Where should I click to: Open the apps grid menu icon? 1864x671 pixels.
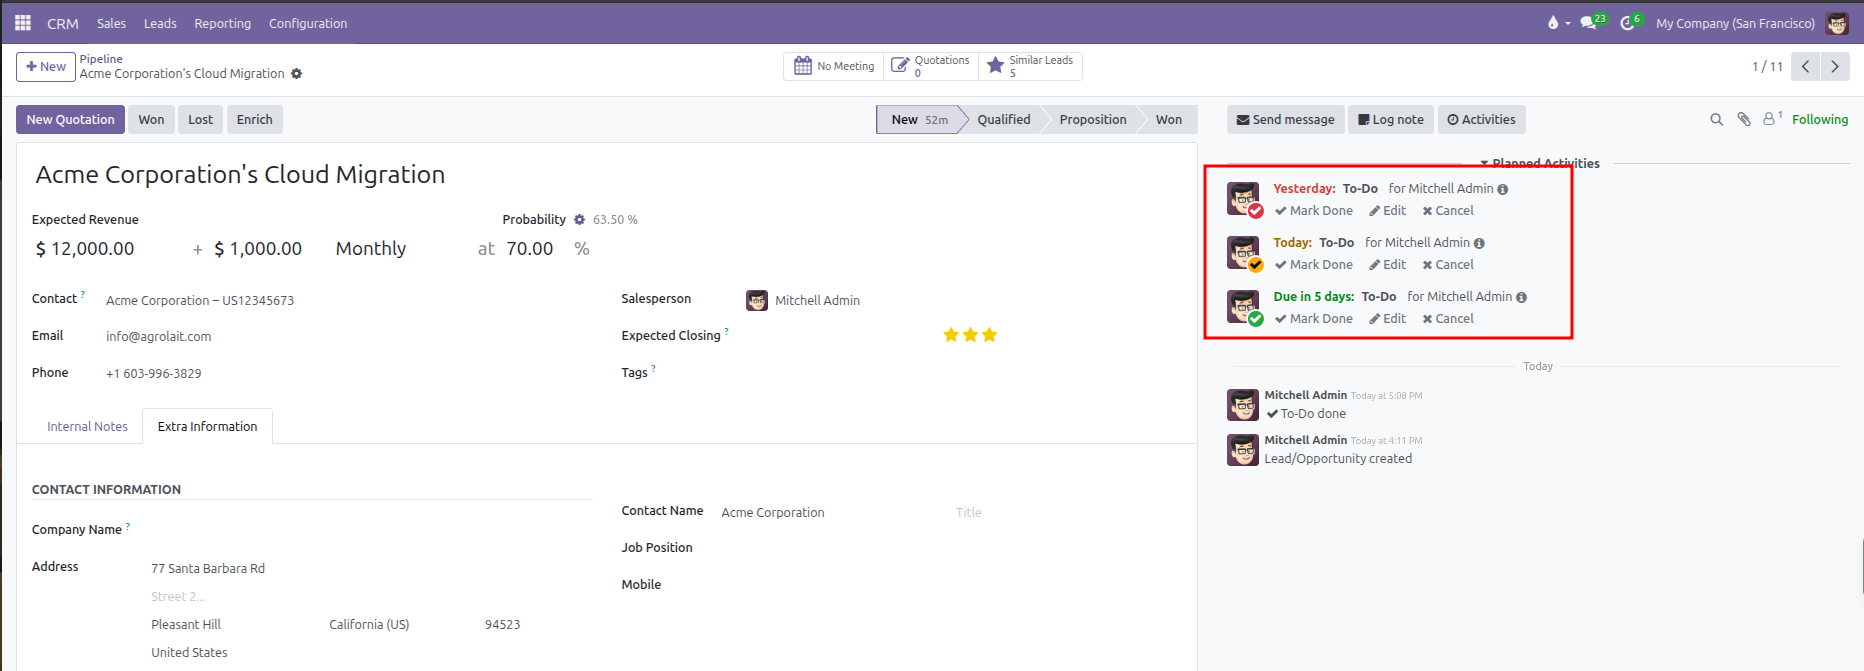[23, 23]
